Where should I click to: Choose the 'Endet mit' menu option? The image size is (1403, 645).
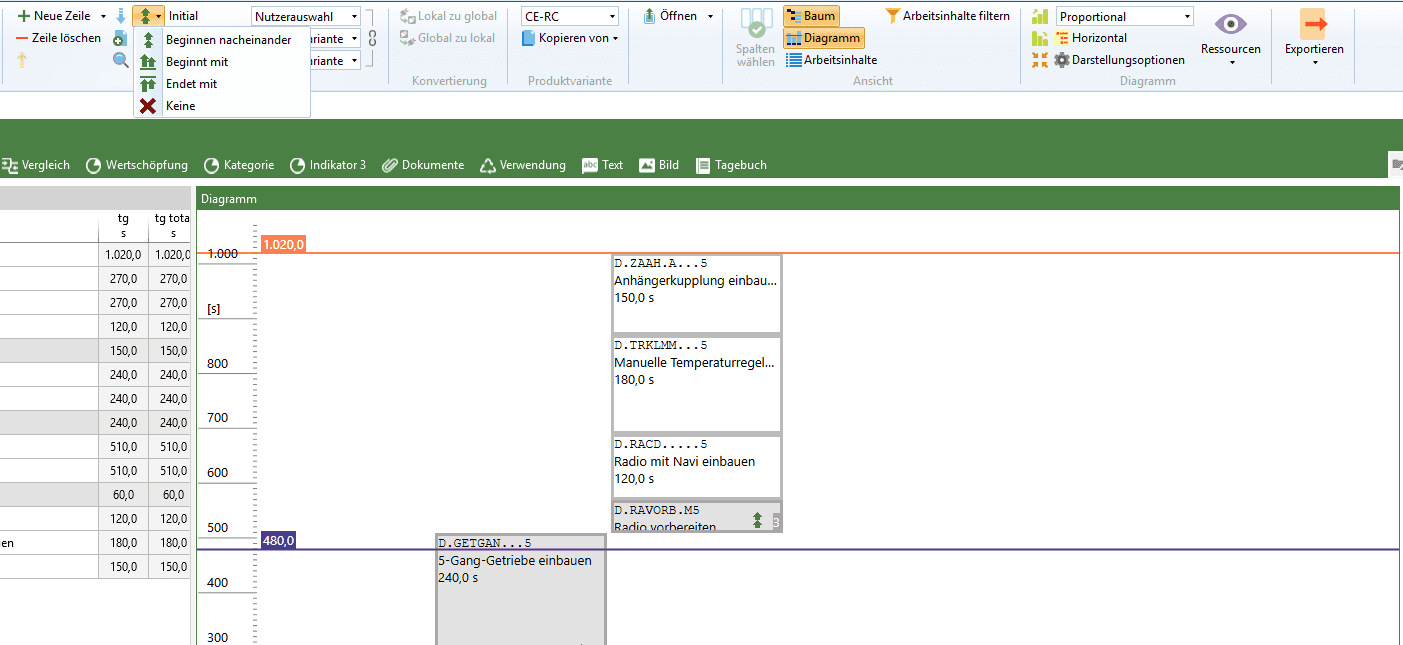[191, 84]
